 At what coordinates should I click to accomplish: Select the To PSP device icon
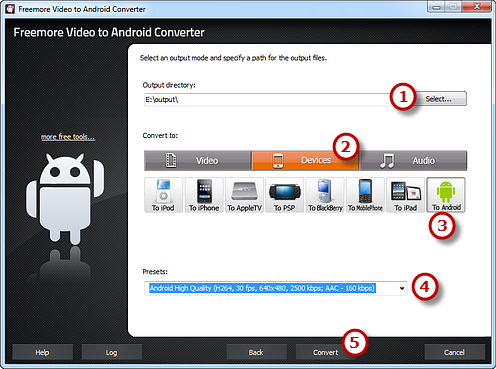284,195
